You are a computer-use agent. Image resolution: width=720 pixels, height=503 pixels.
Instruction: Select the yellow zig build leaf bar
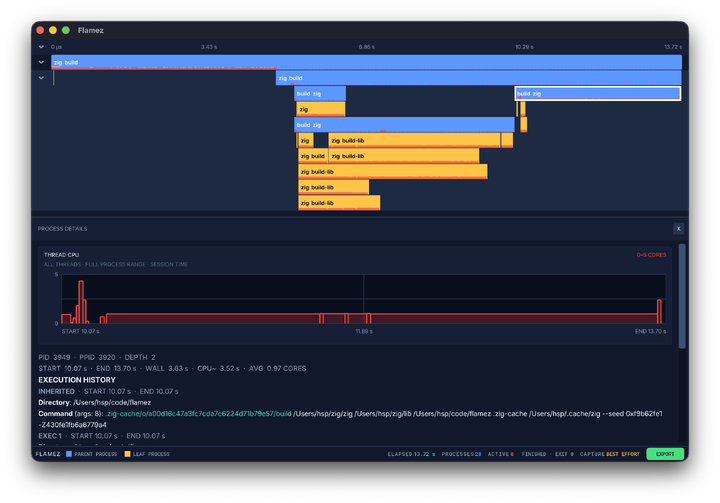pyautogui.click(x=313, y=156)
